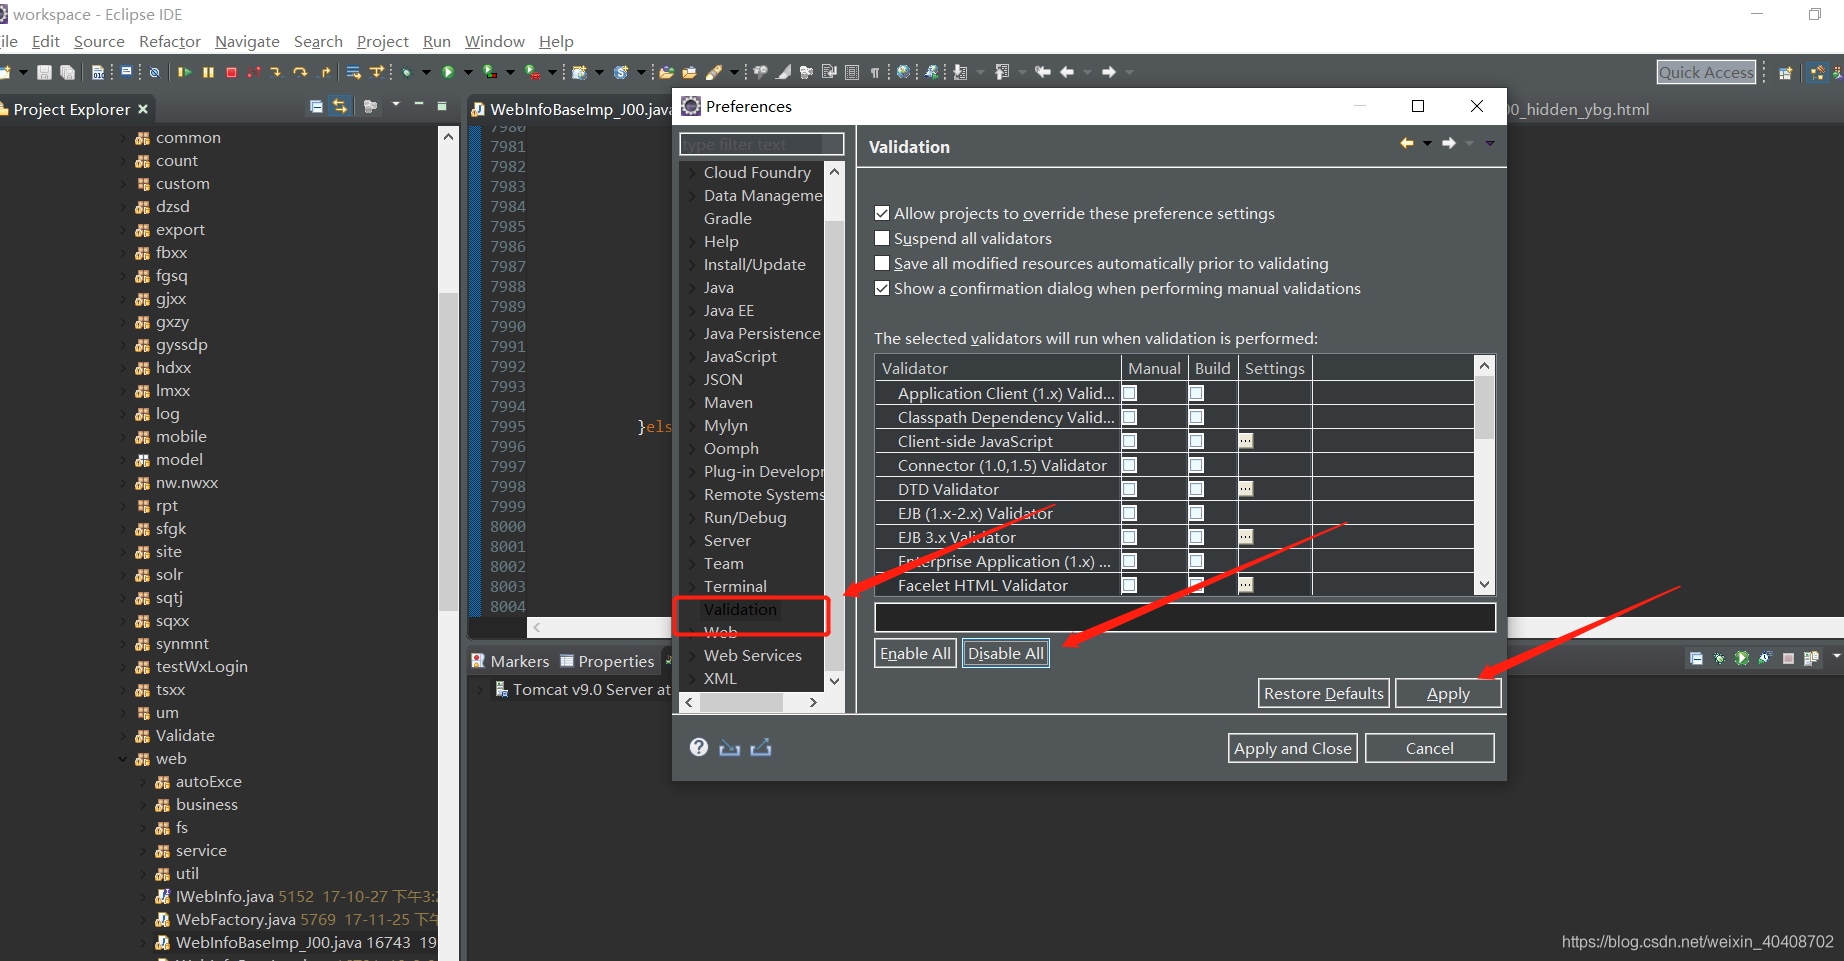Screen dimensions: 1844x961
Task: Toggle Build checkbox for Classpath Dependency validator
Action: (x=1196, y=417)
